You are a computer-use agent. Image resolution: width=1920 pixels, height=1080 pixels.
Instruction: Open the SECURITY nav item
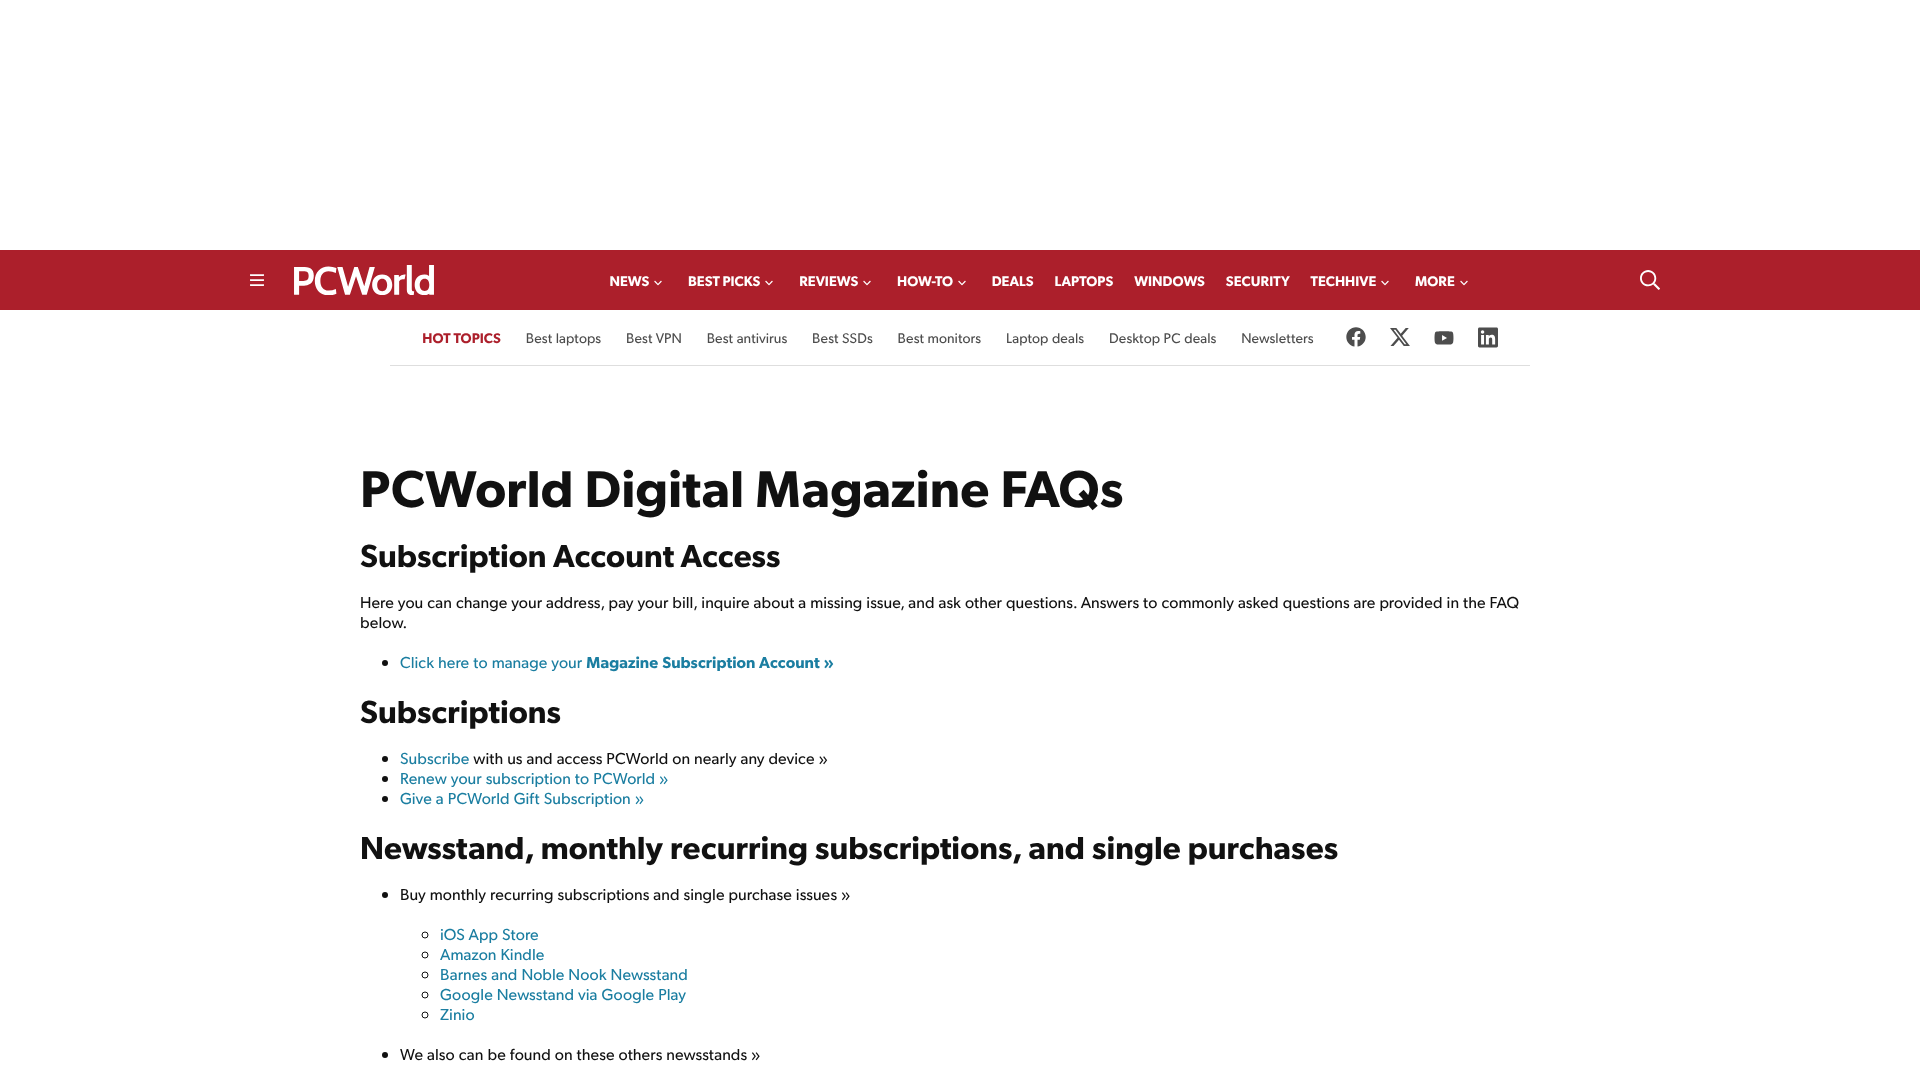[1257, 282]
